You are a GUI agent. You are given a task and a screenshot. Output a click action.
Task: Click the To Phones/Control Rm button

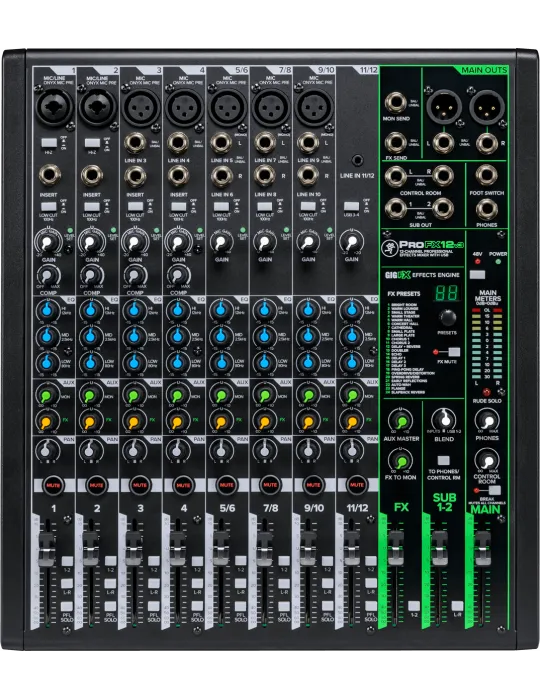click(444, 460)
